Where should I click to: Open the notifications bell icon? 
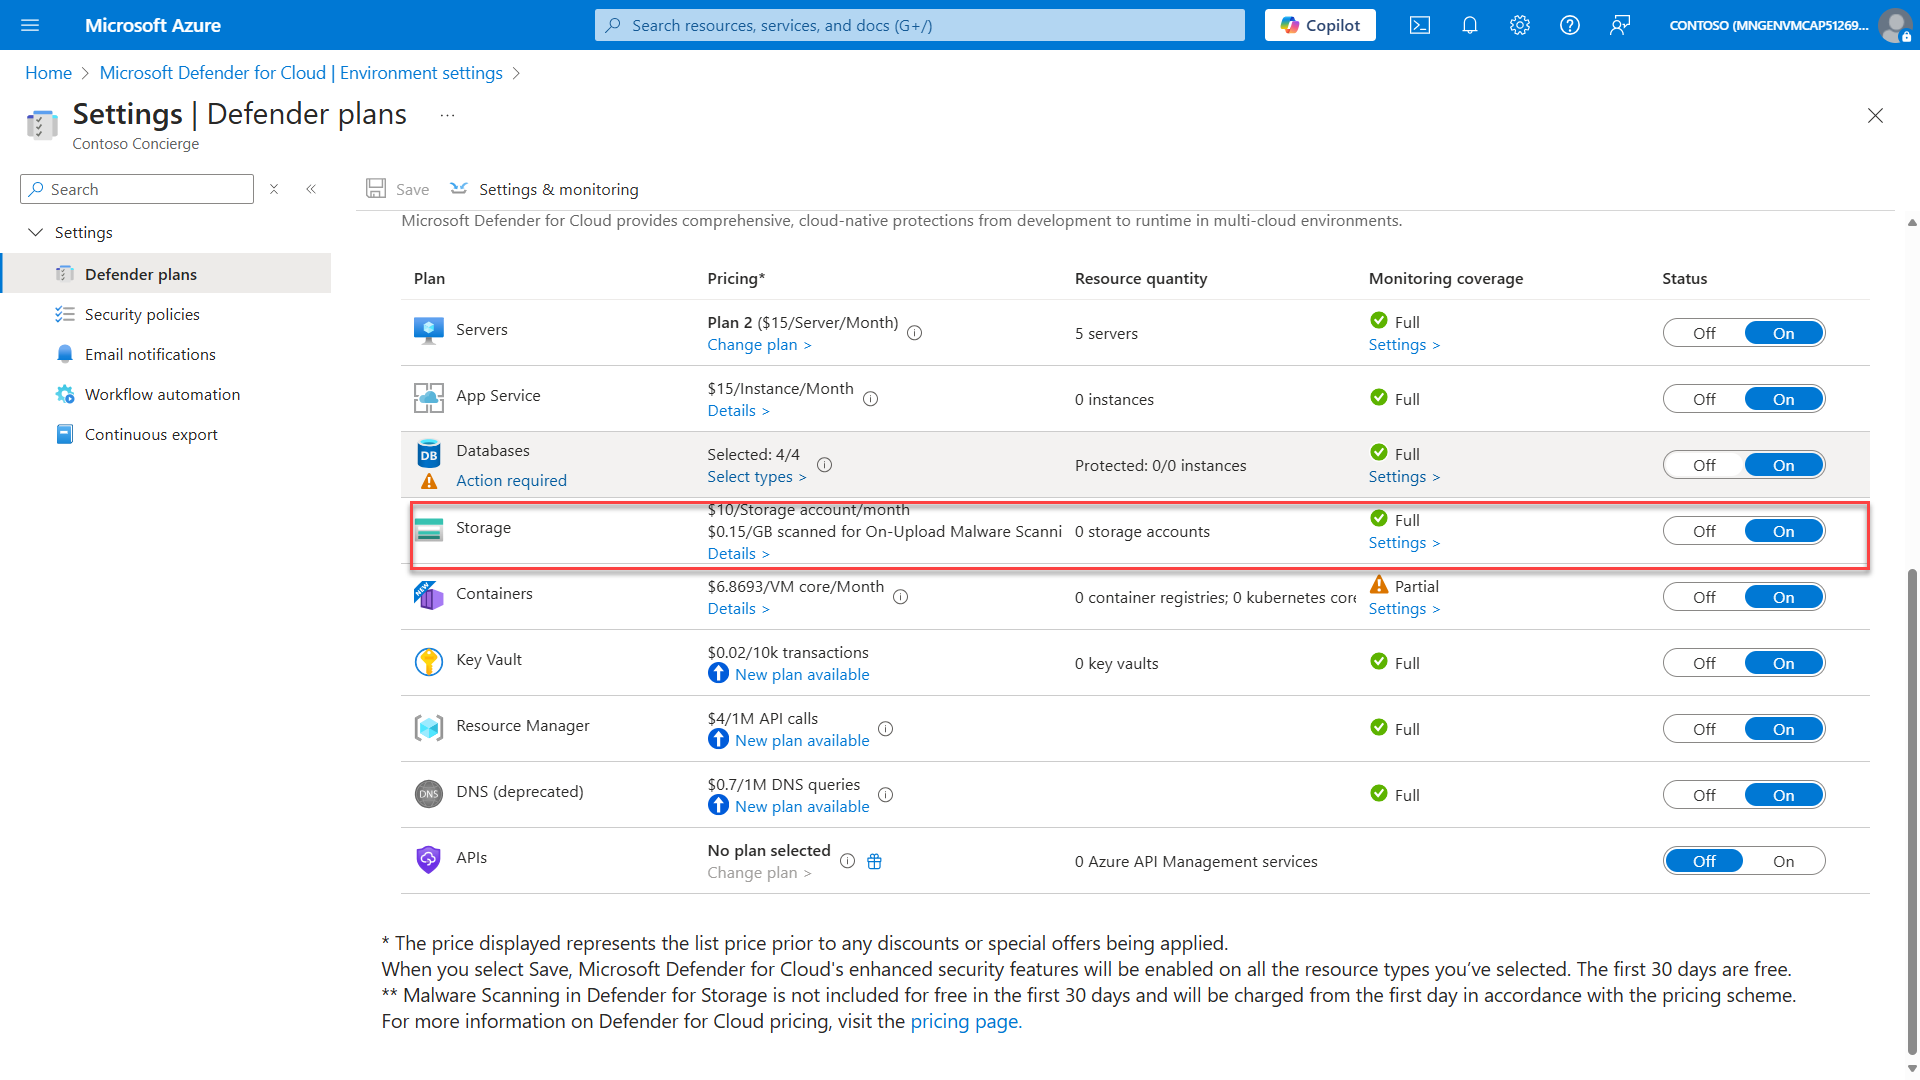1469,25
